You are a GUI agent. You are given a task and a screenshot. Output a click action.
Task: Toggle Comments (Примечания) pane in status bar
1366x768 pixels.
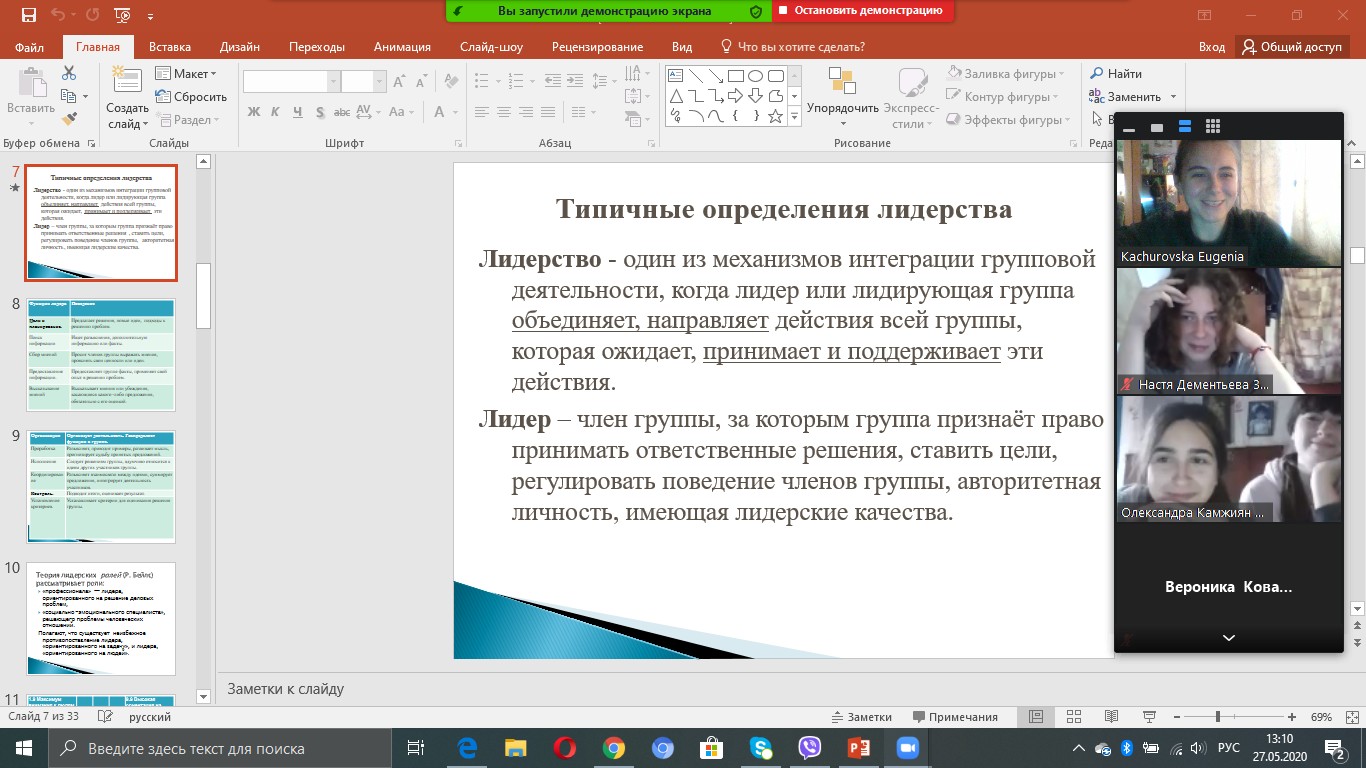953,717
